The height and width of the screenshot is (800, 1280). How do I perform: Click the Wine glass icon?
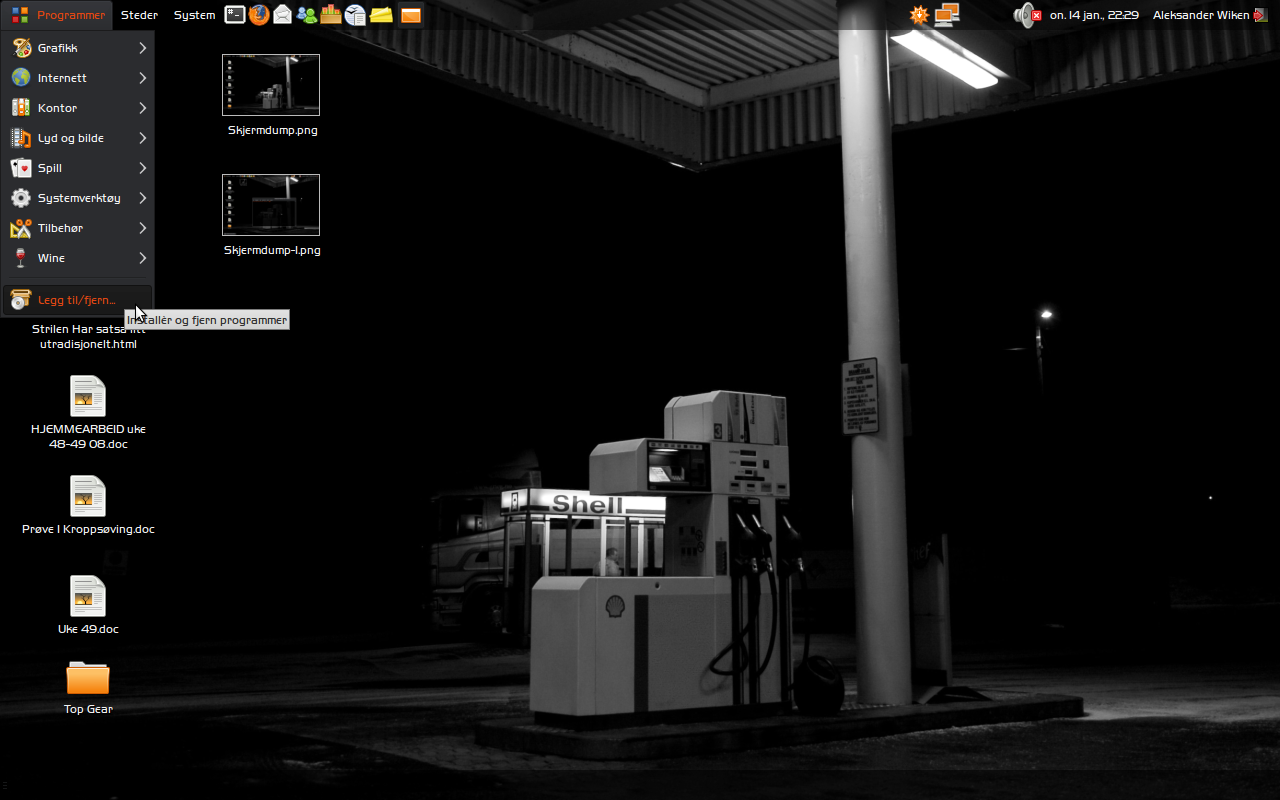21,258
